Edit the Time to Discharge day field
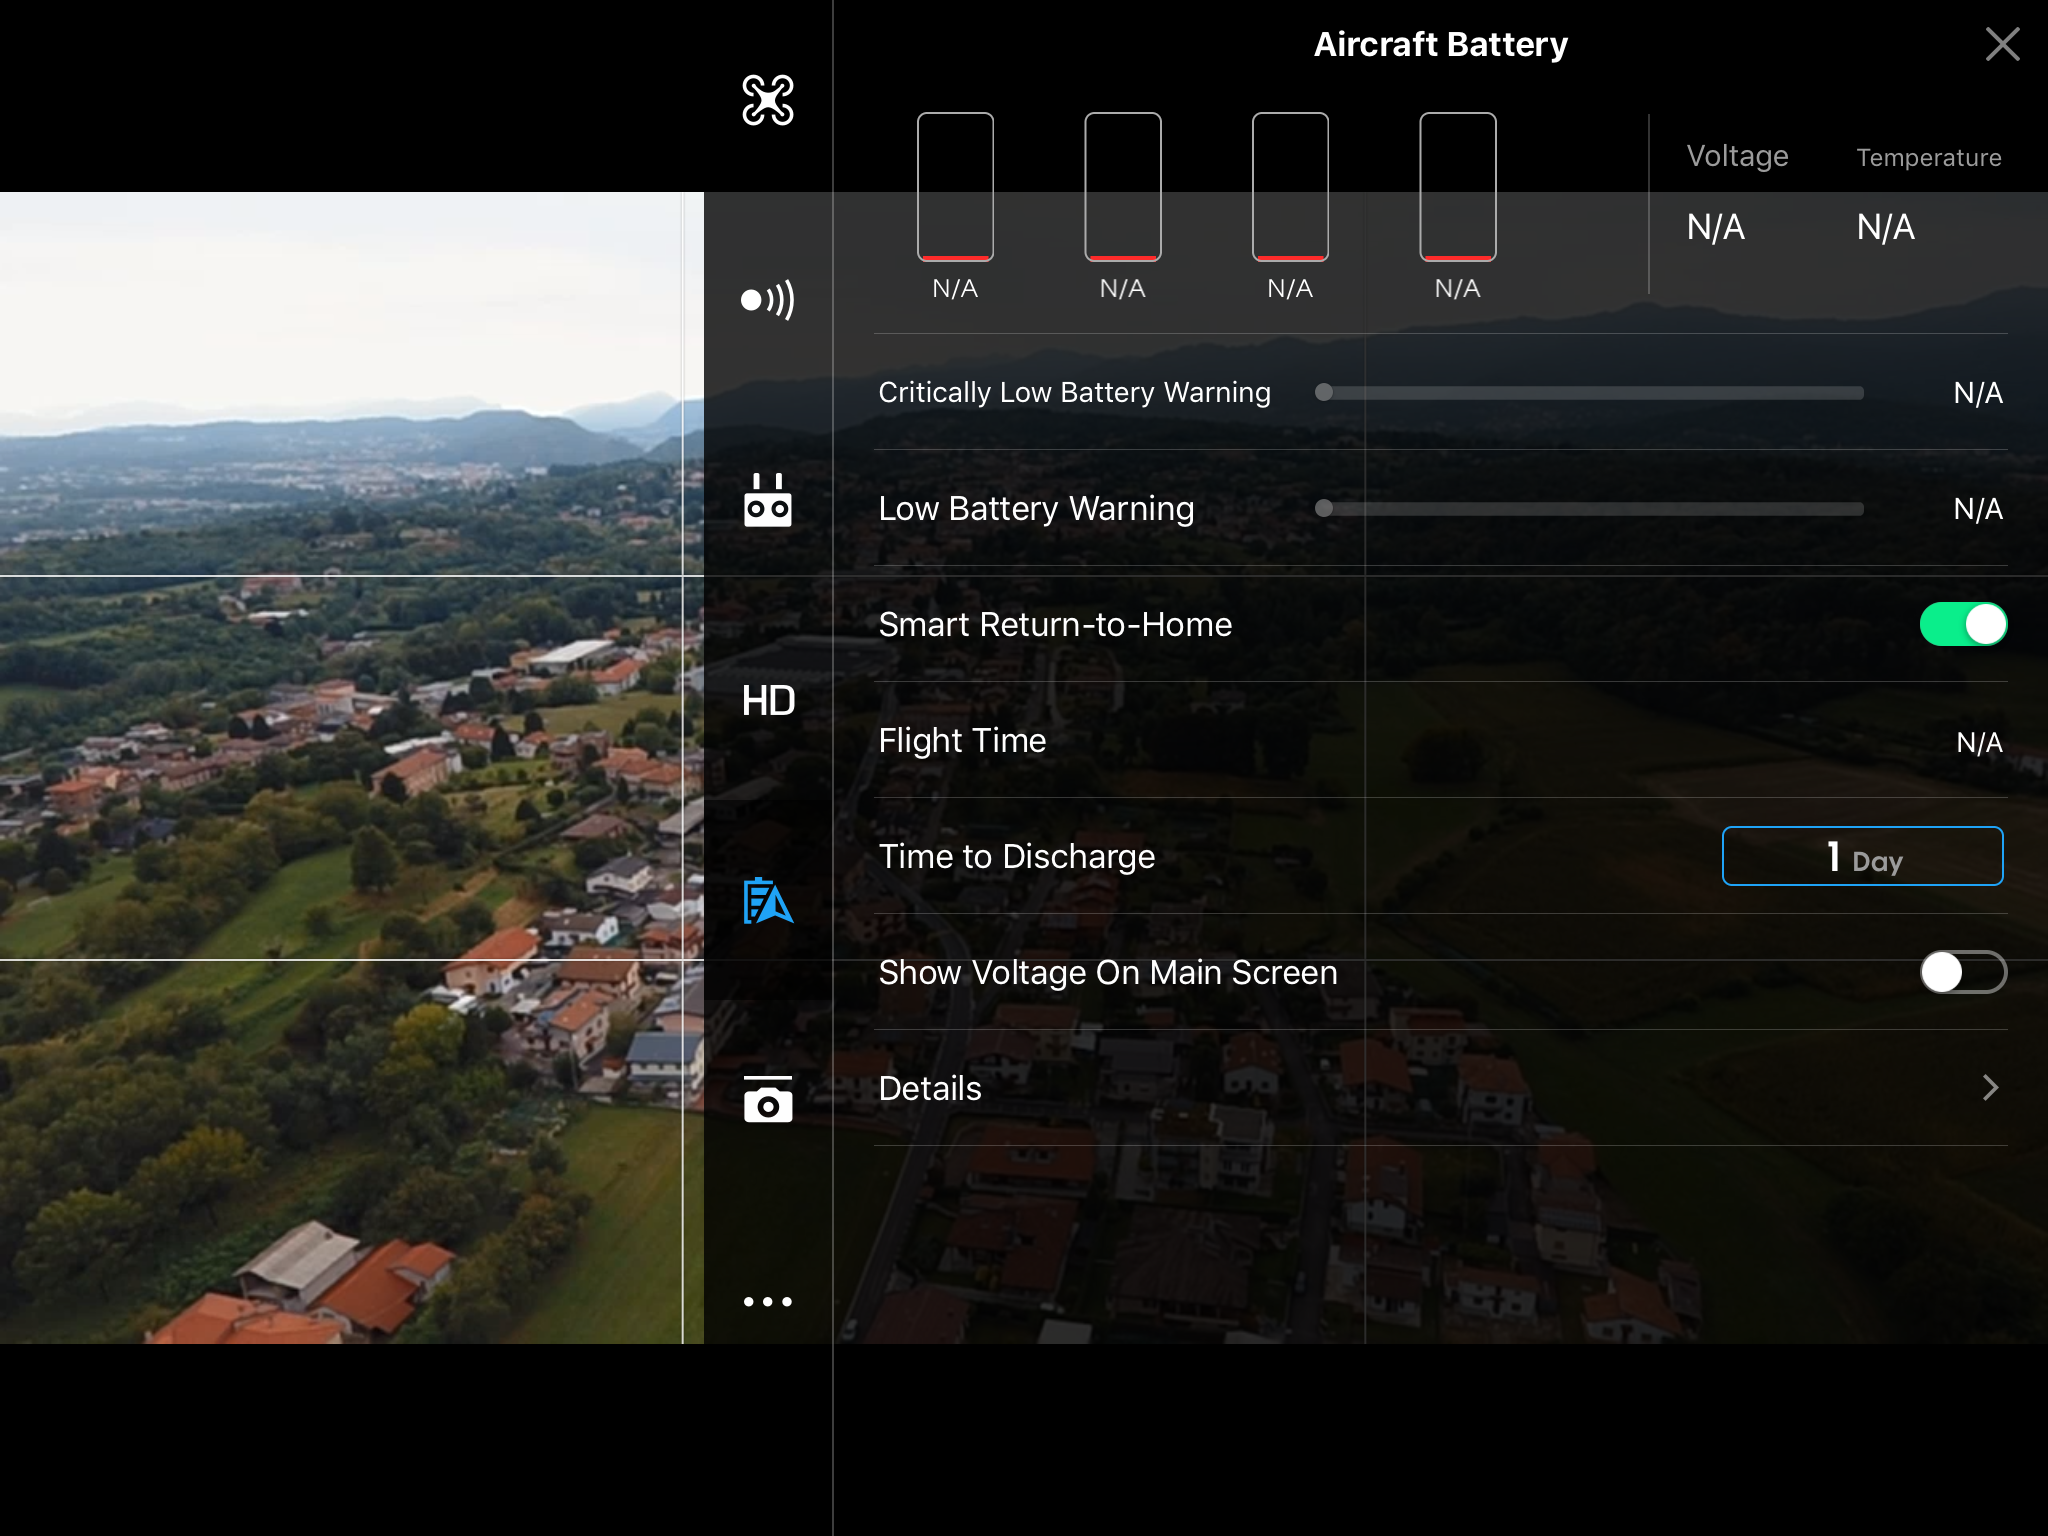The width and height of the screenshot is (2048, 1536). click(1862, 856)
